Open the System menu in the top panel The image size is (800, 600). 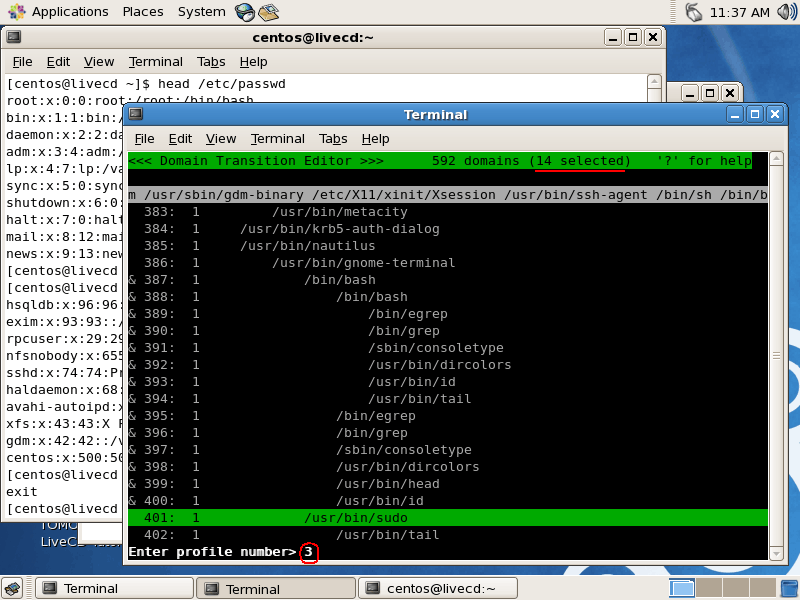(x=202, y=12)
